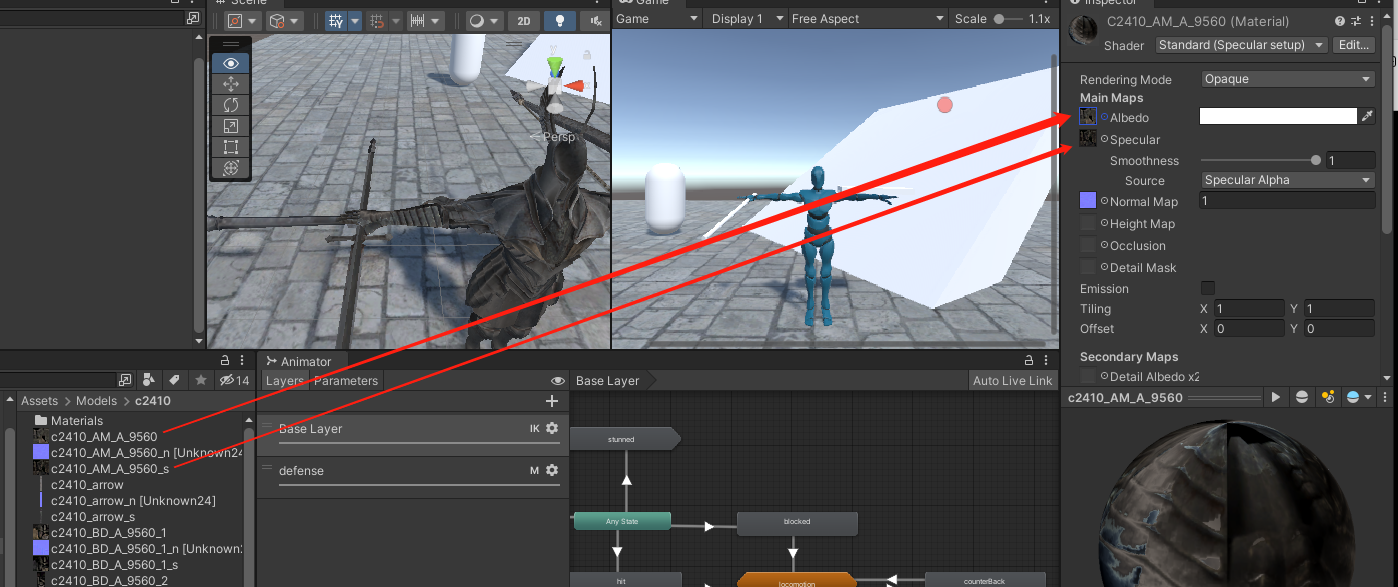The height and width of the screenshot is (587, 1398).
Task: Click the Game view Scale slider
Action: coord(1008,19)
